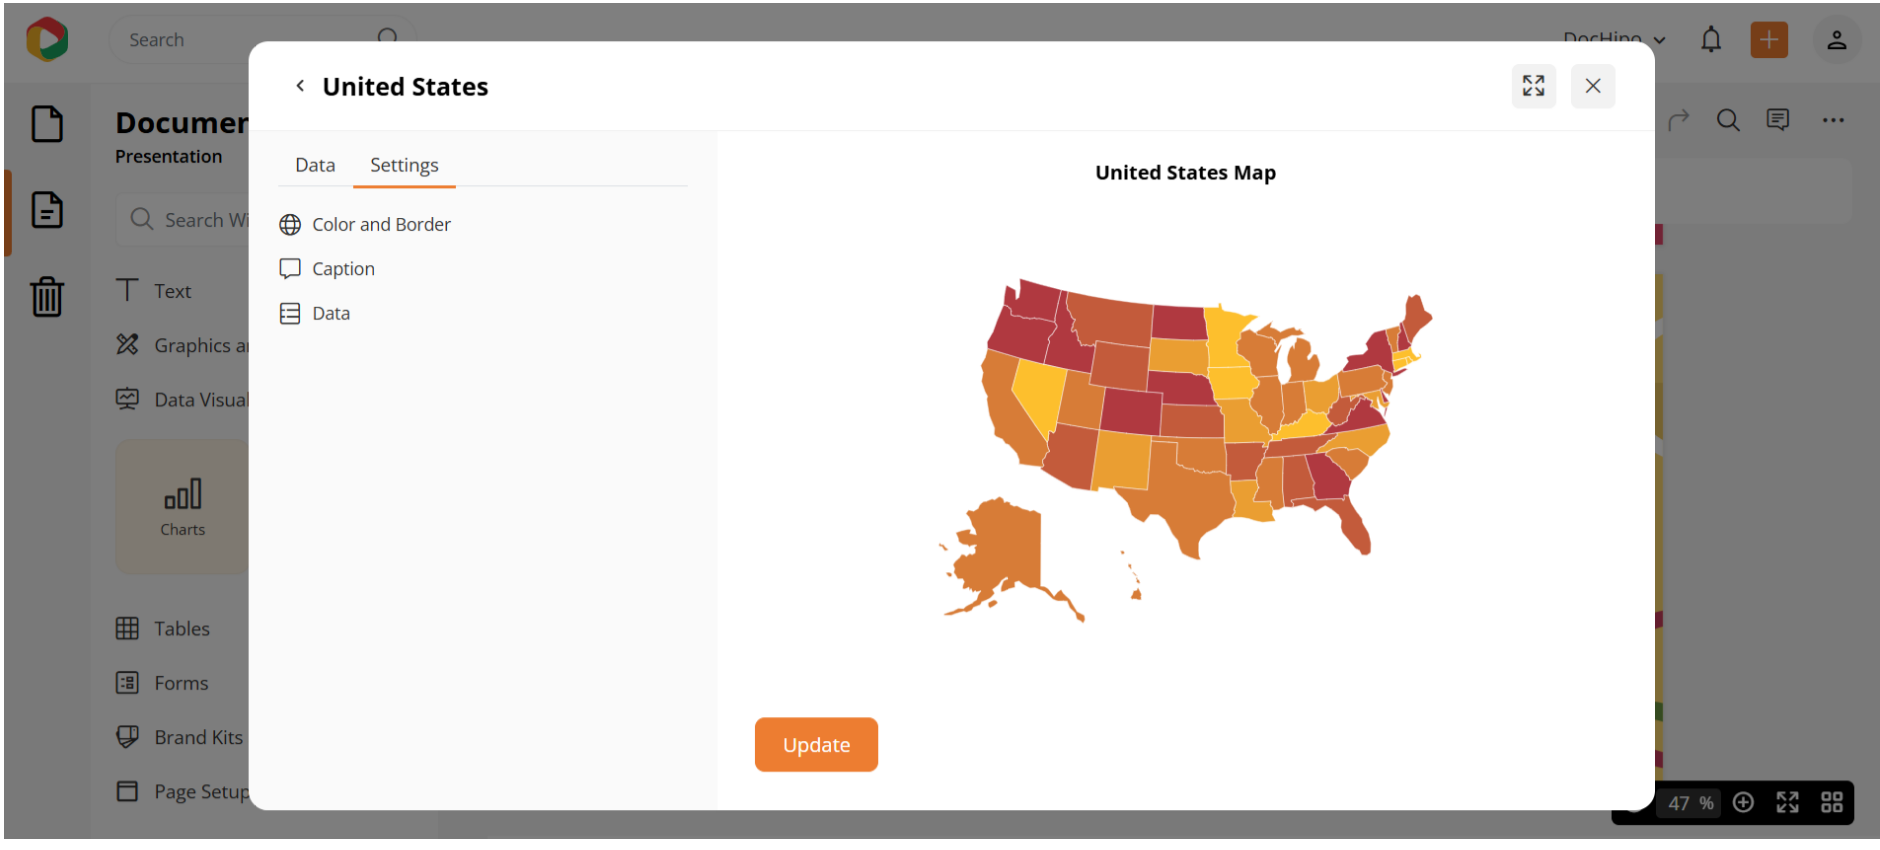This screenshot has height=850, width=1880.
Task: Select the Settings tab
Action: click(x=404, y=165)
